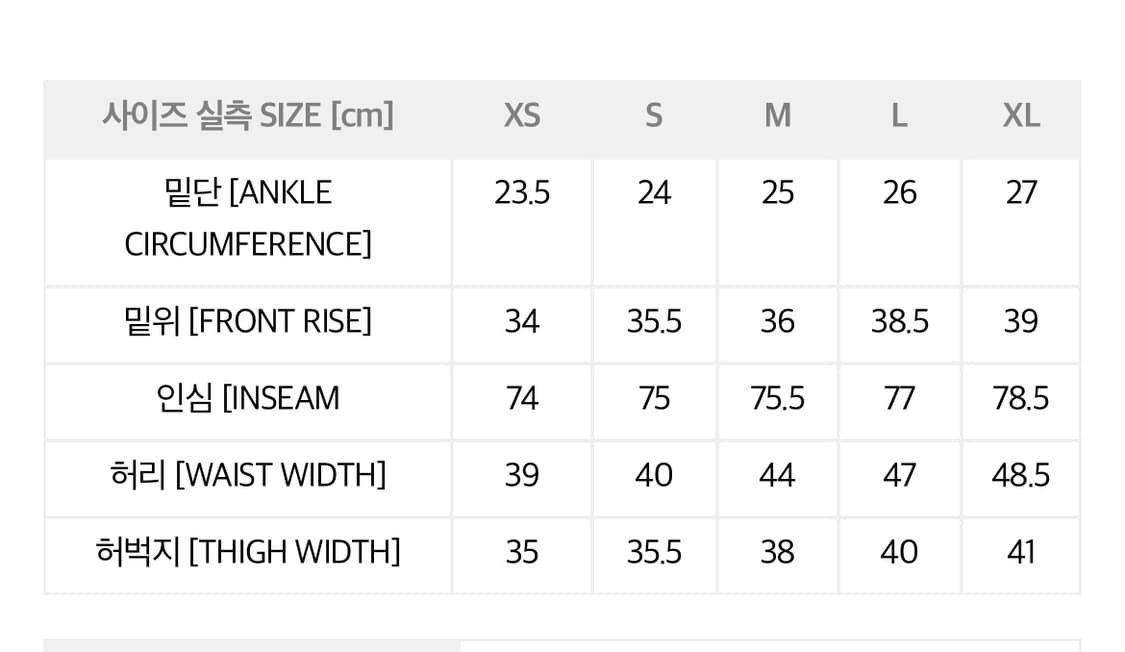
Task: Click the XL size column header
Action: click(x=1021, y=116)
